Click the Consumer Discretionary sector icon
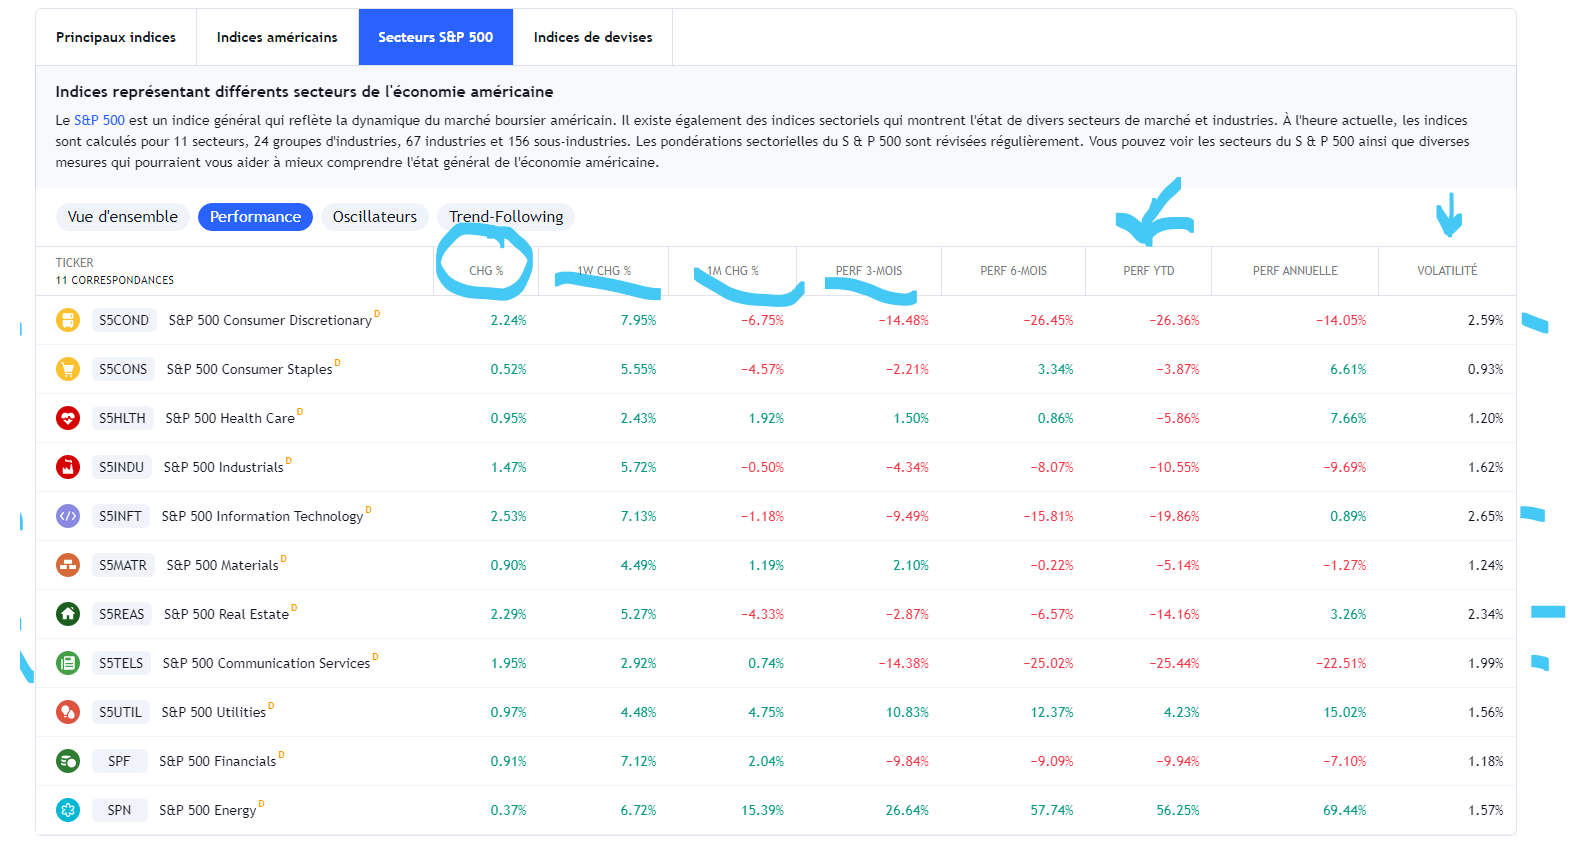Image resolution: width=1591 pixels, height=856 pixels. (x=68, y=320)
